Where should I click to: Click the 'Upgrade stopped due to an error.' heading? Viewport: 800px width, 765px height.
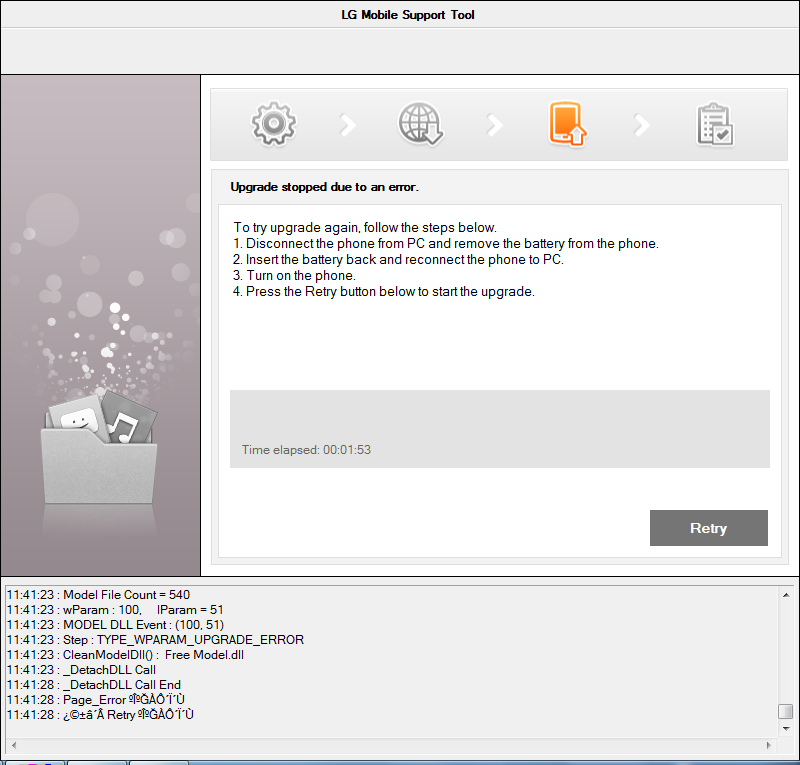click(x=324, y=187)
